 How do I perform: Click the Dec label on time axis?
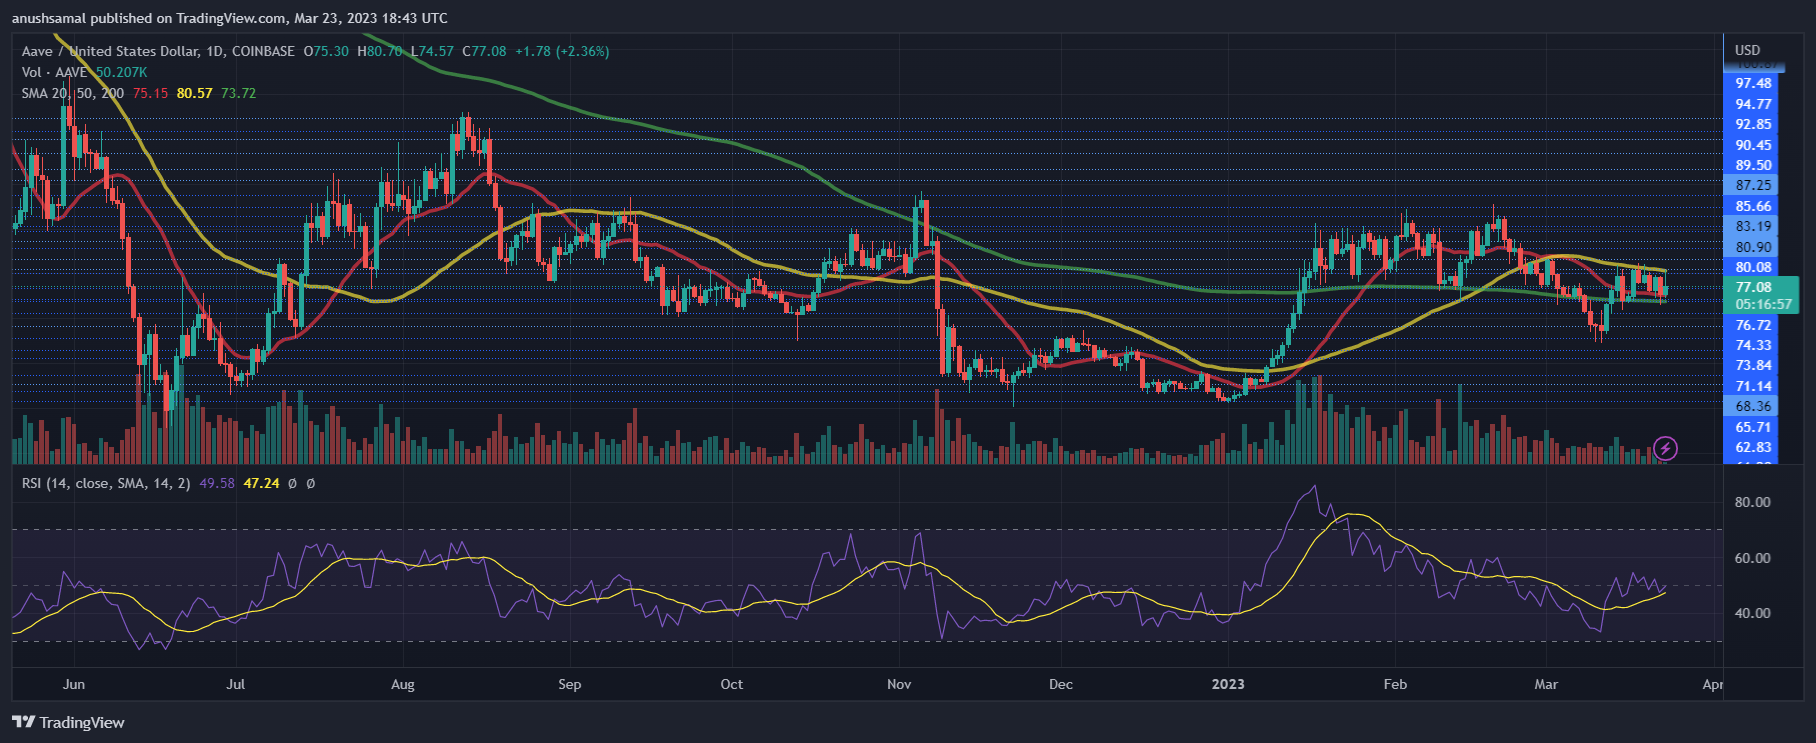point(1061,684)
